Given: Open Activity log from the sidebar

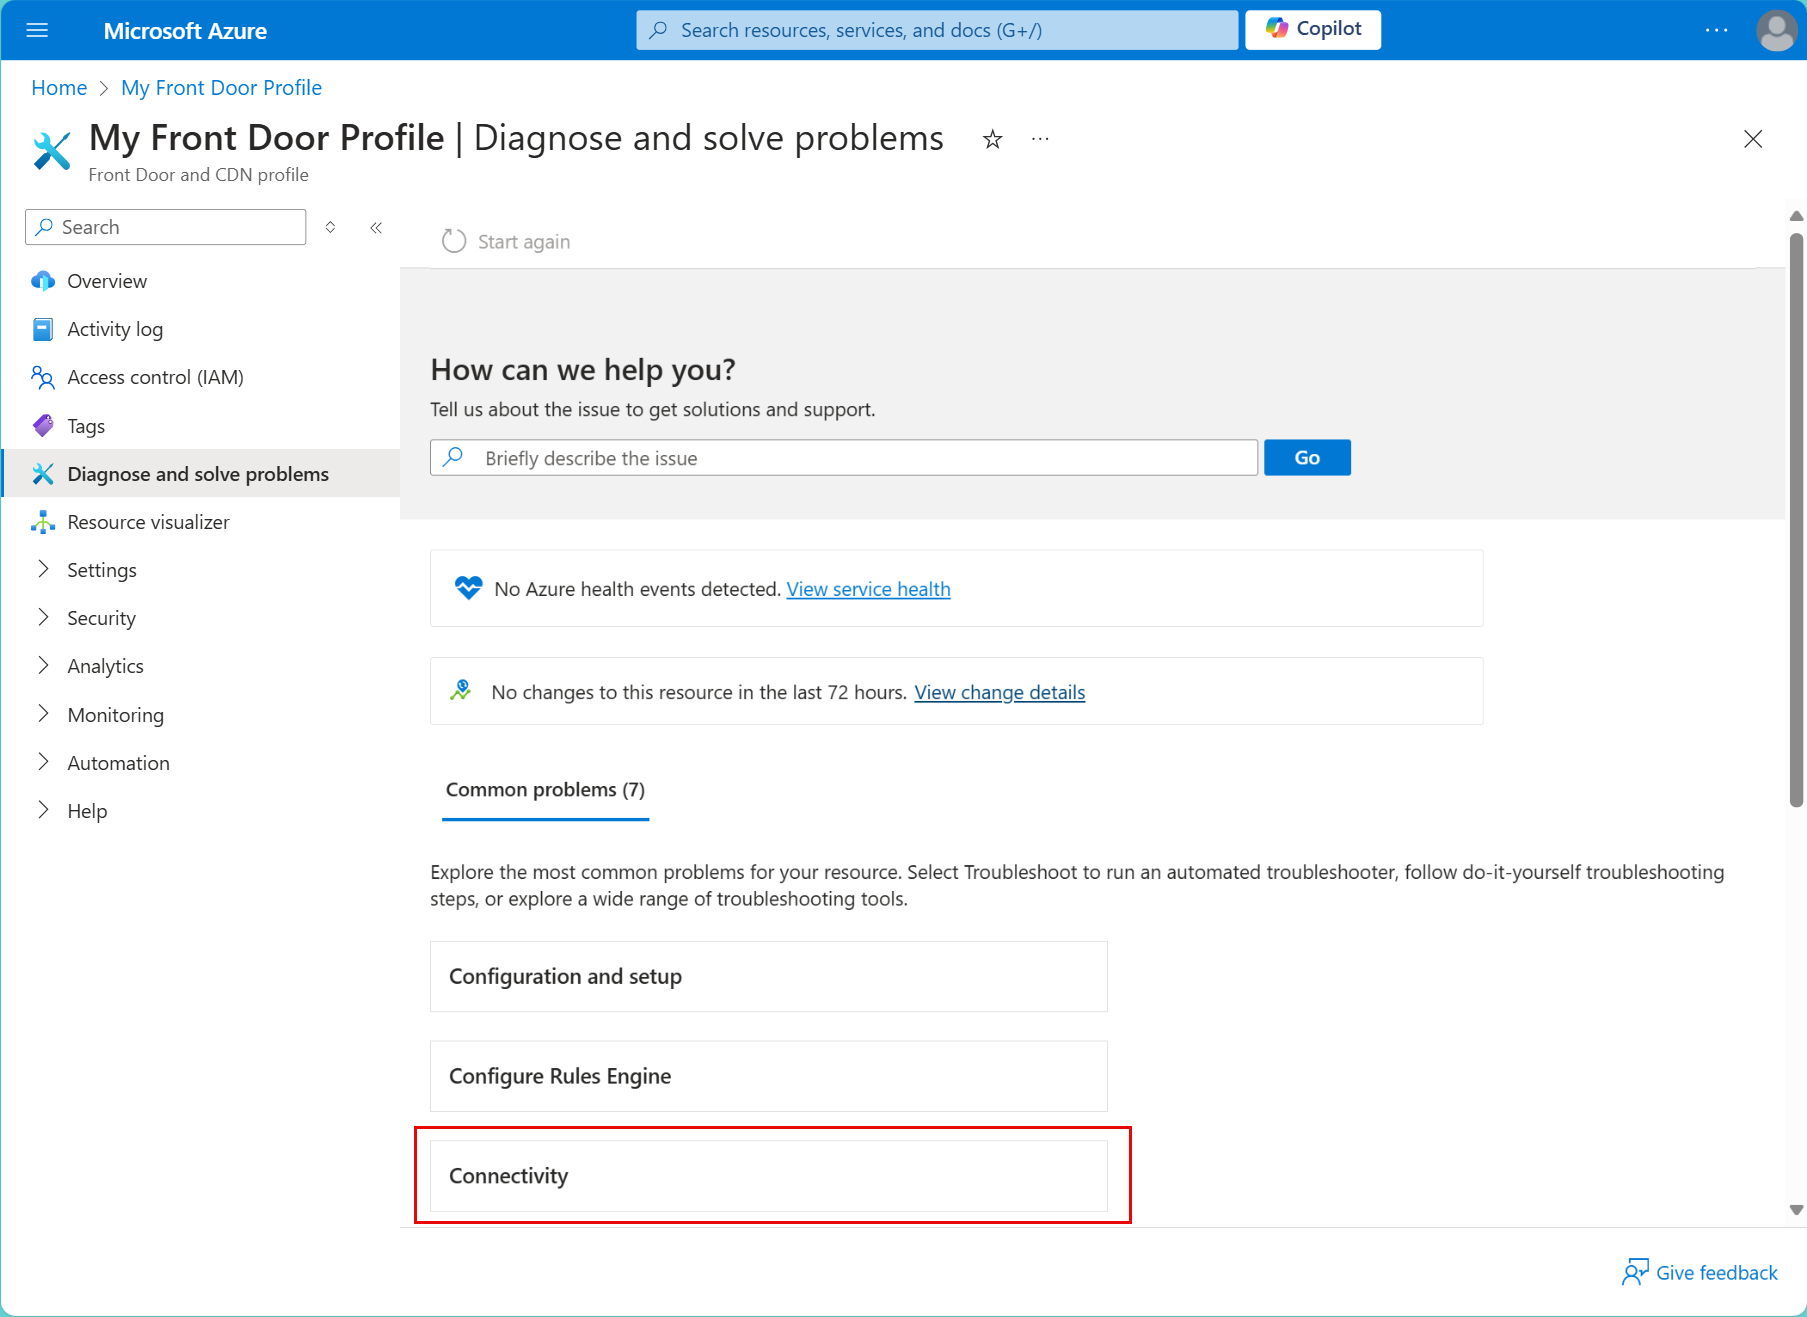Looking at the screenshot, I should (x=114, y=329).
